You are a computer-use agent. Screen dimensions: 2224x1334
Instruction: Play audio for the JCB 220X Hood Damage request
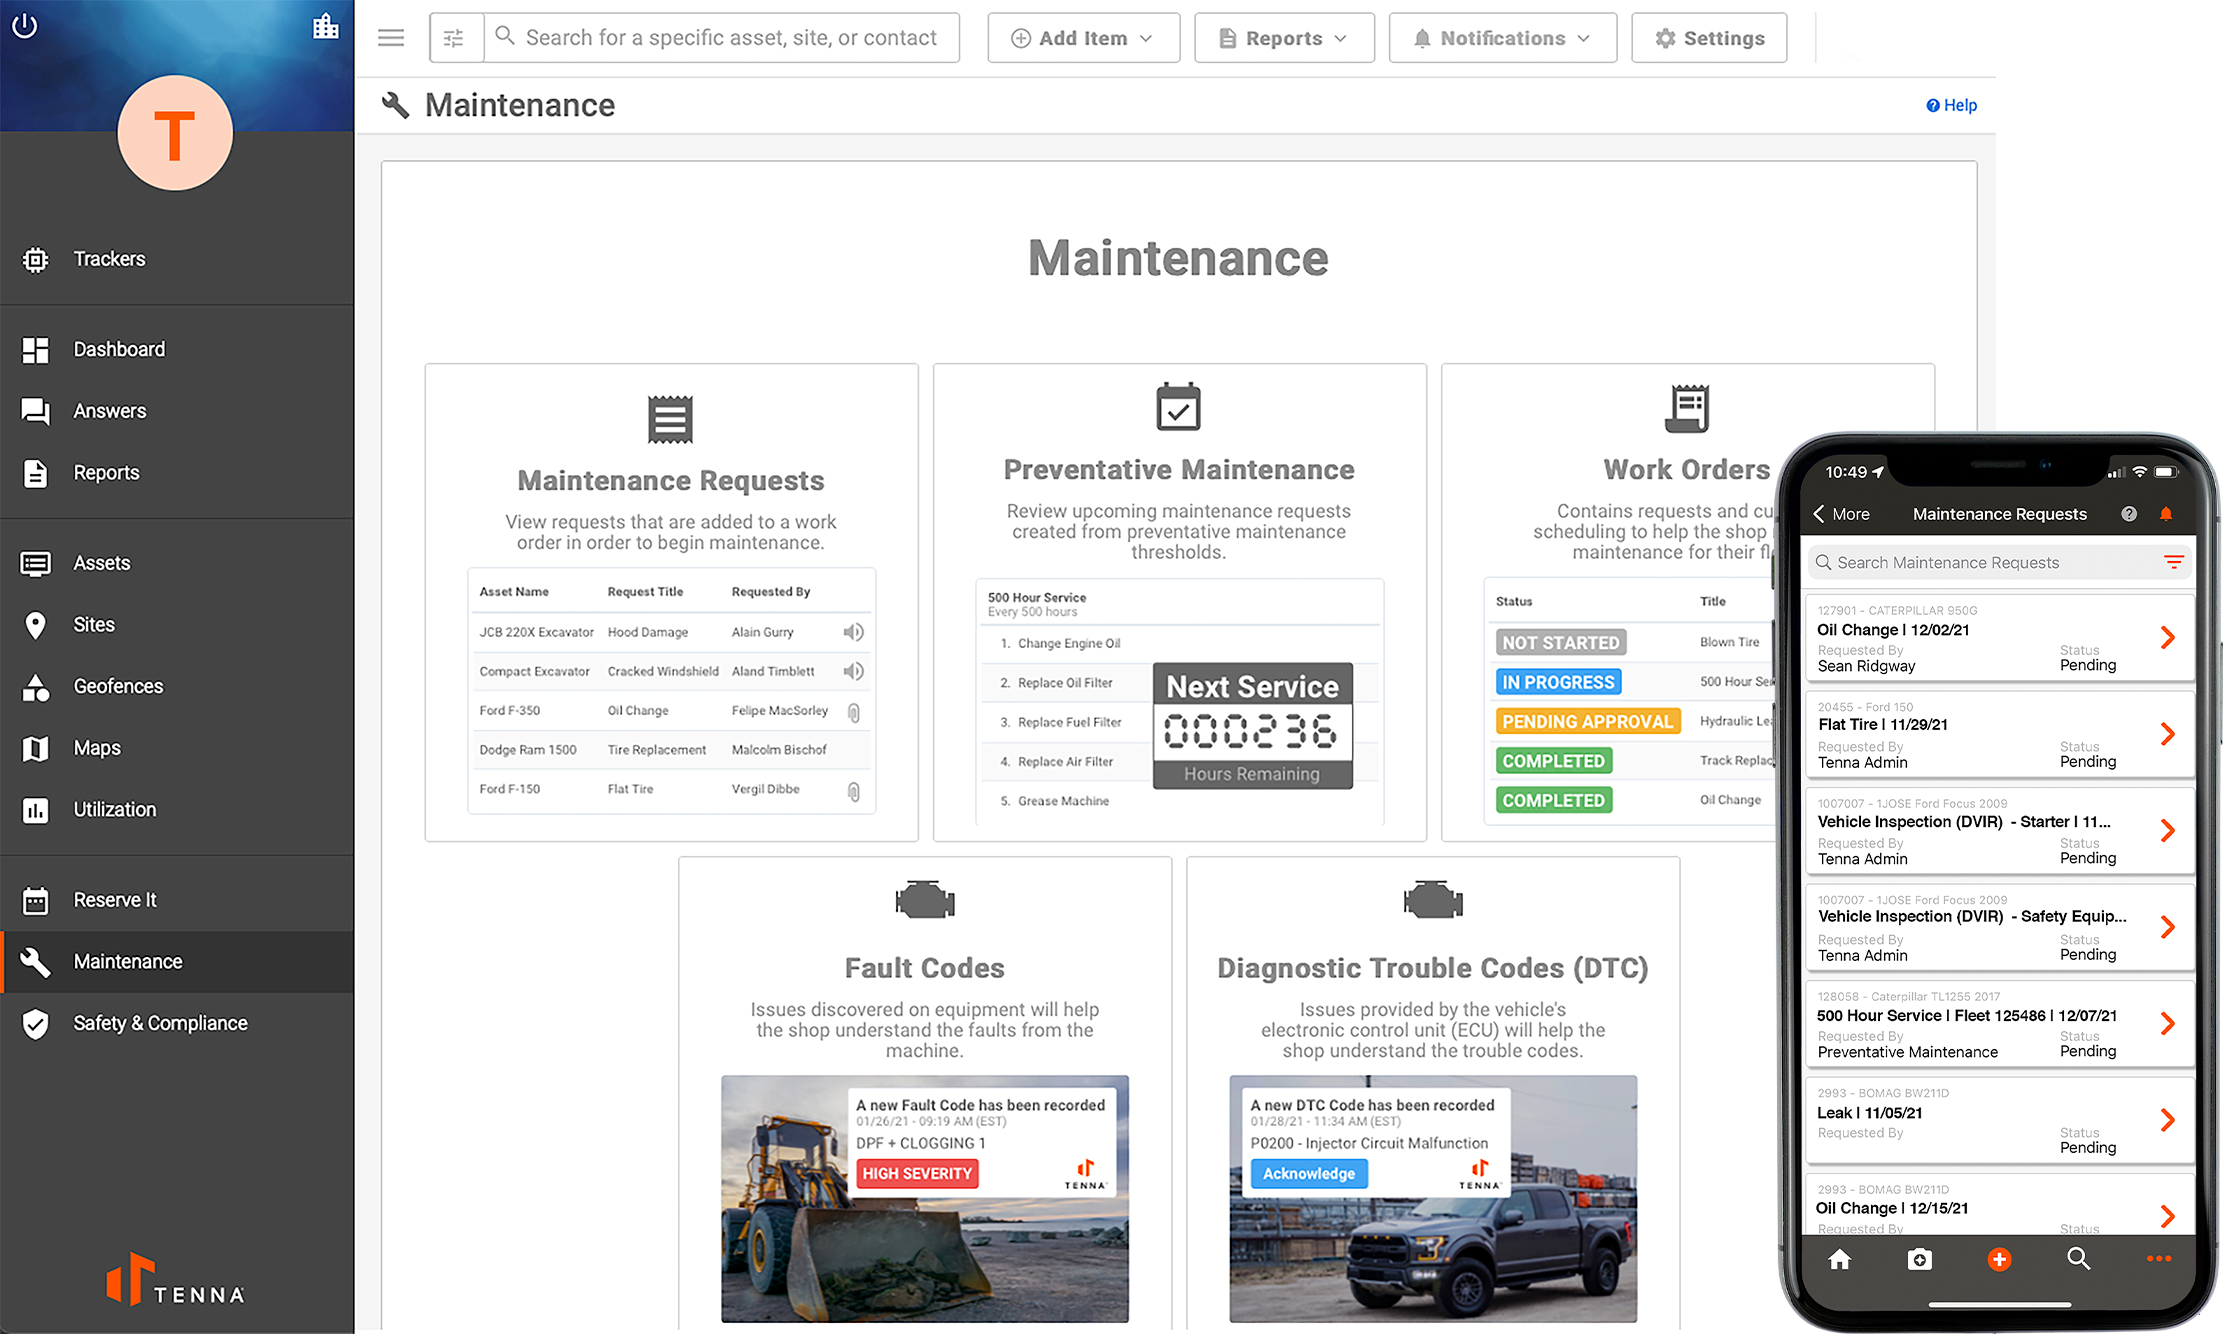point(853,631)
